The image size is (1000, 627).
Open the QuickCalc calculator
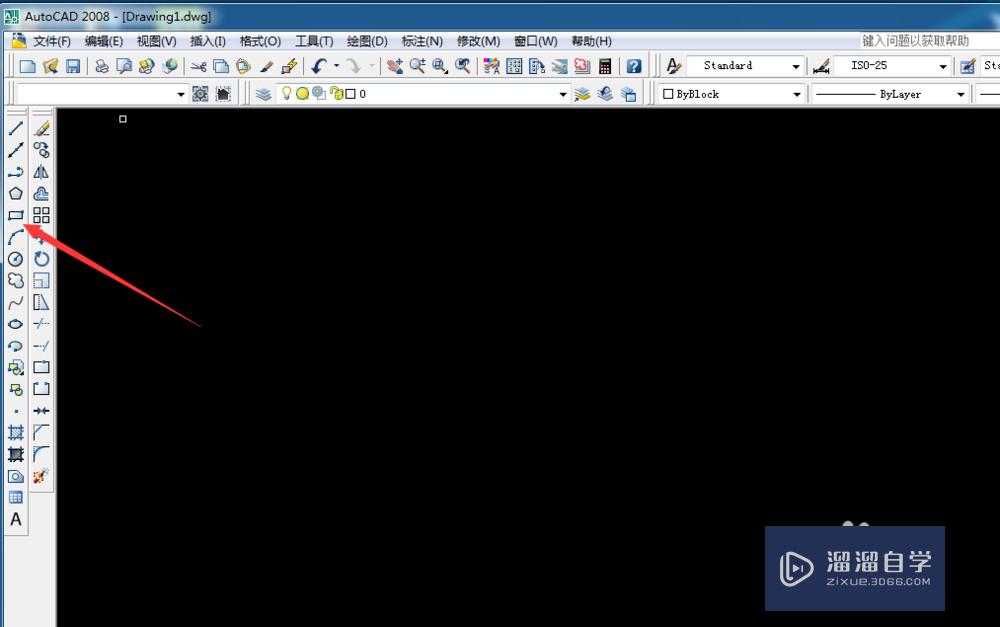(604, 65)
